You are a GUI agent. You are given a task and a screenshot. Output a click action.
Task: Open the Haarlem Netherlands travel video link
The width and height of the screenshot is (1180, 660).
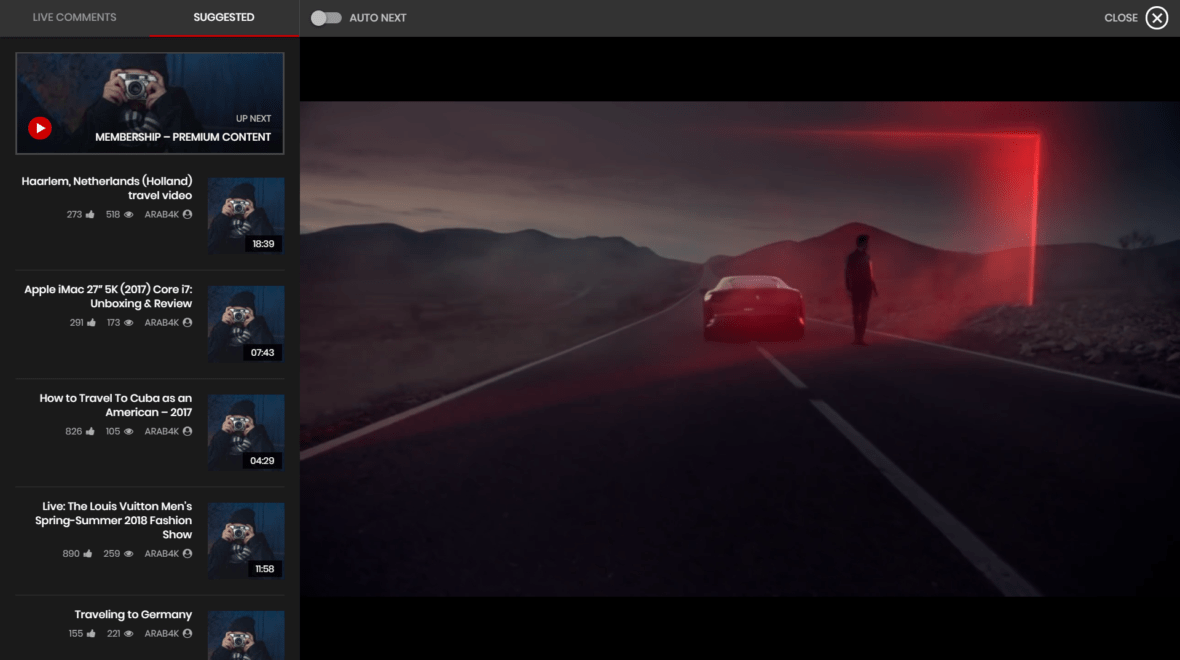coord(106,188)
